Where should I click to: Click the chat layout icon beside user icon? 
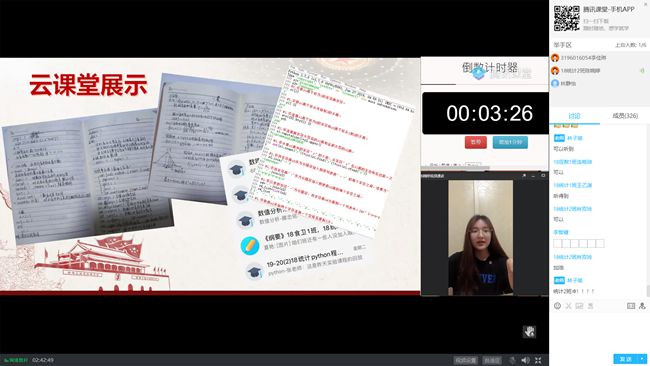coord(631,306)
